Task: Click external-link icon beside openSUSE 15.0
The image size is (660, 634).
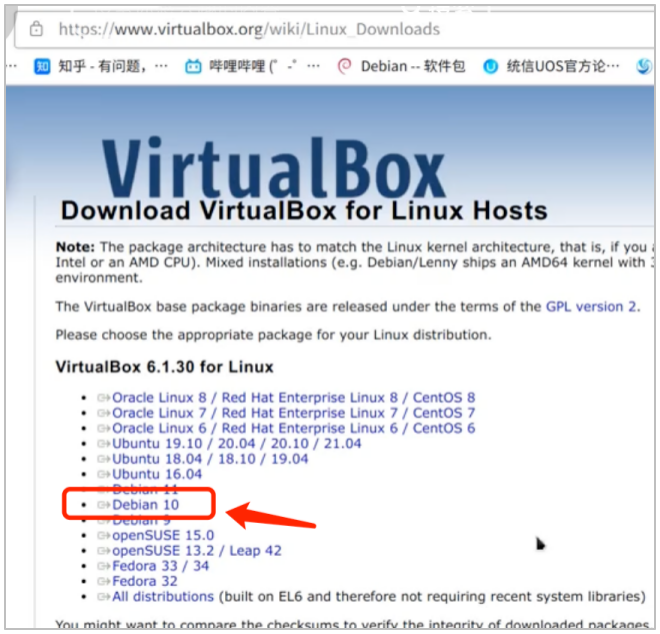Action: tap(104, 535)
